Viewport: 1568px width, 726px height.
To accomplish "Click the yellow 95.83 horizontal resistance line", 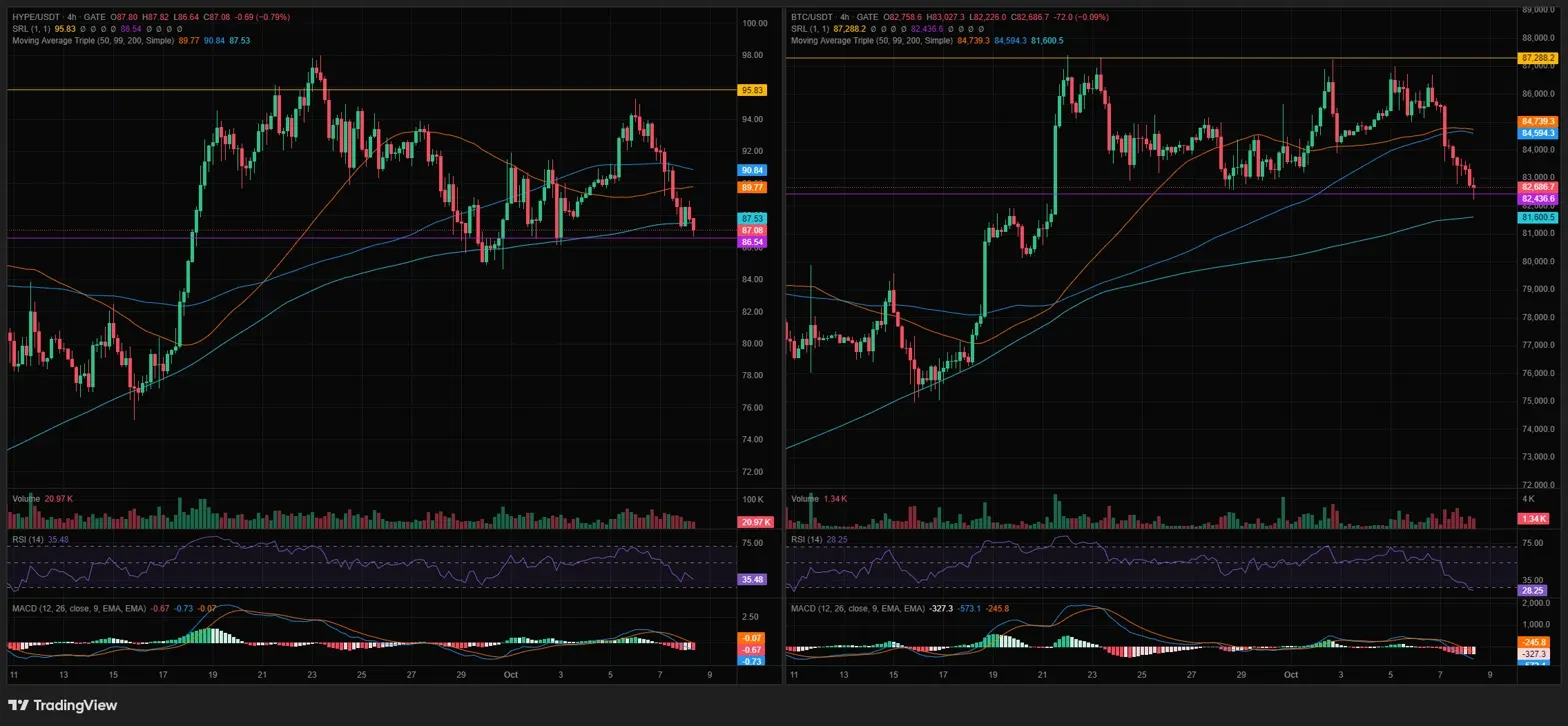I will coord(370,90).
